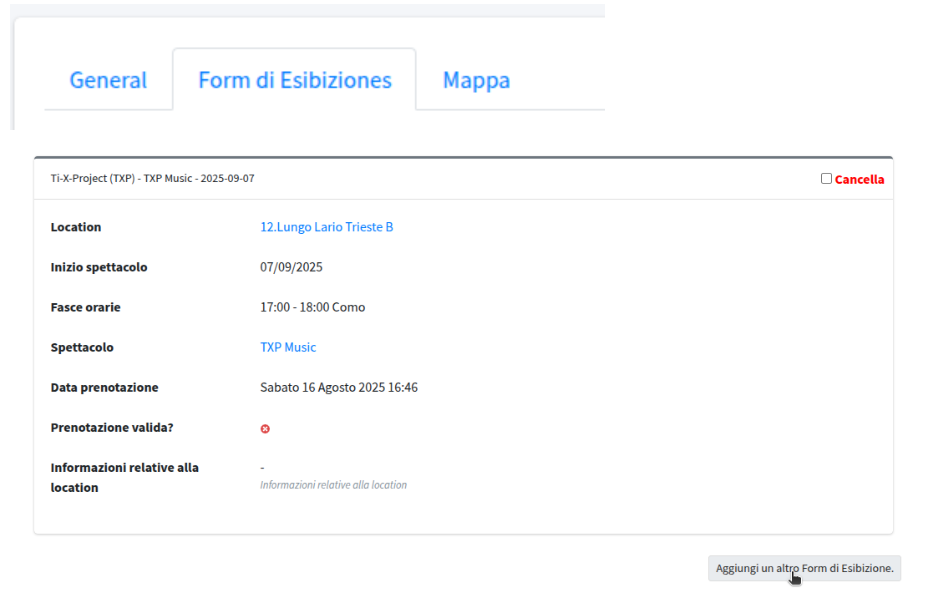Click the Sabato 16 Agosto 2025 booking date
This screenshot has height=591, width=946.
pos(339,387)
